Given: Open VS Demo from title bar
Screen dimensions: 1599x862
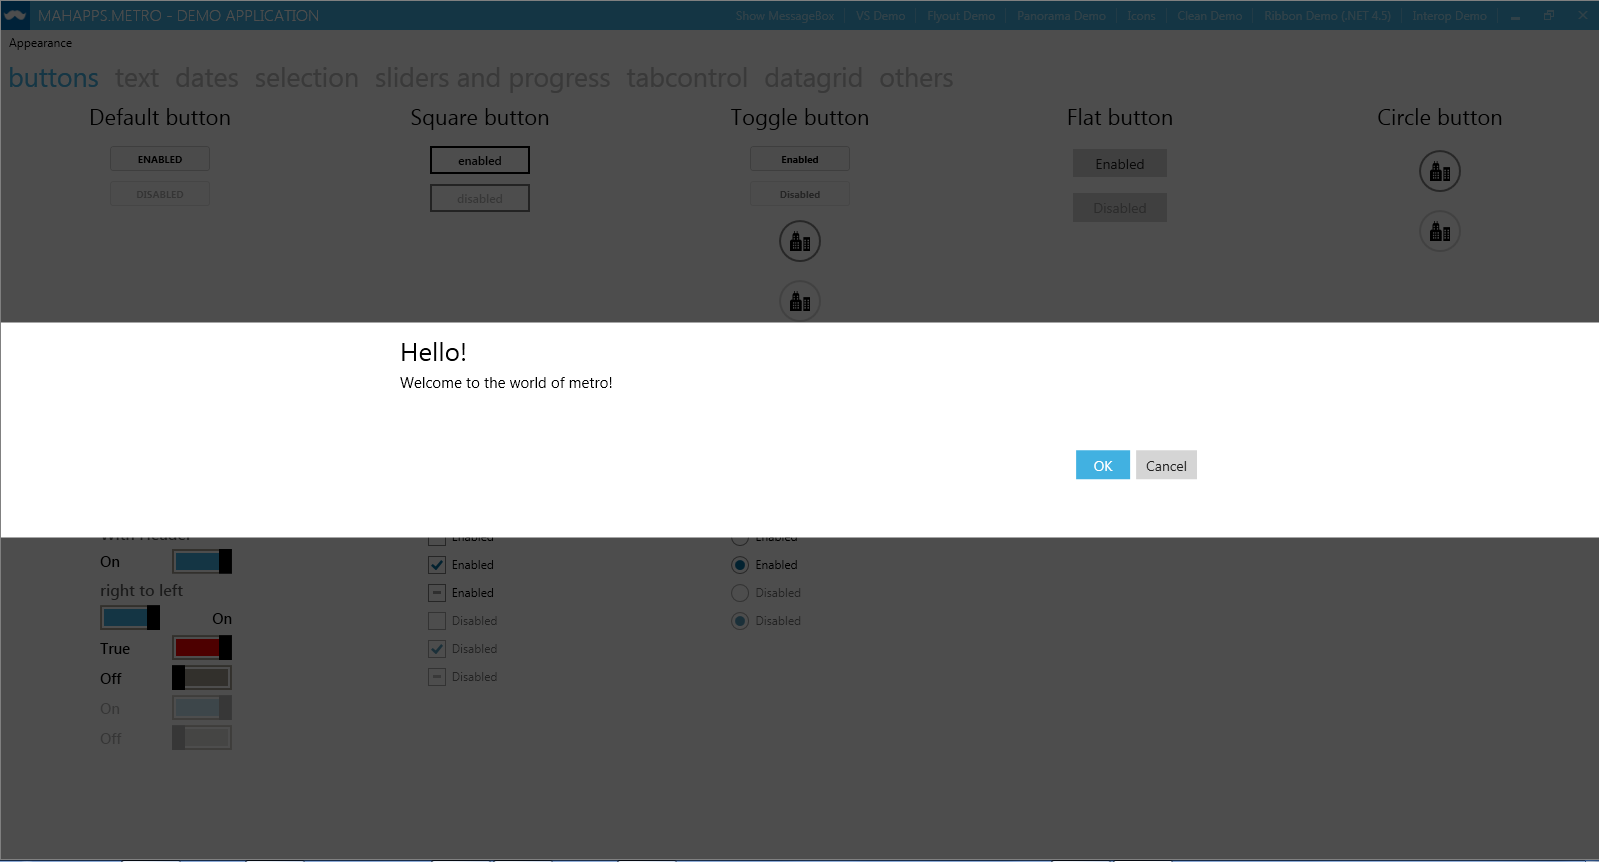Looking at the screenshot, I should pos(880,16).
